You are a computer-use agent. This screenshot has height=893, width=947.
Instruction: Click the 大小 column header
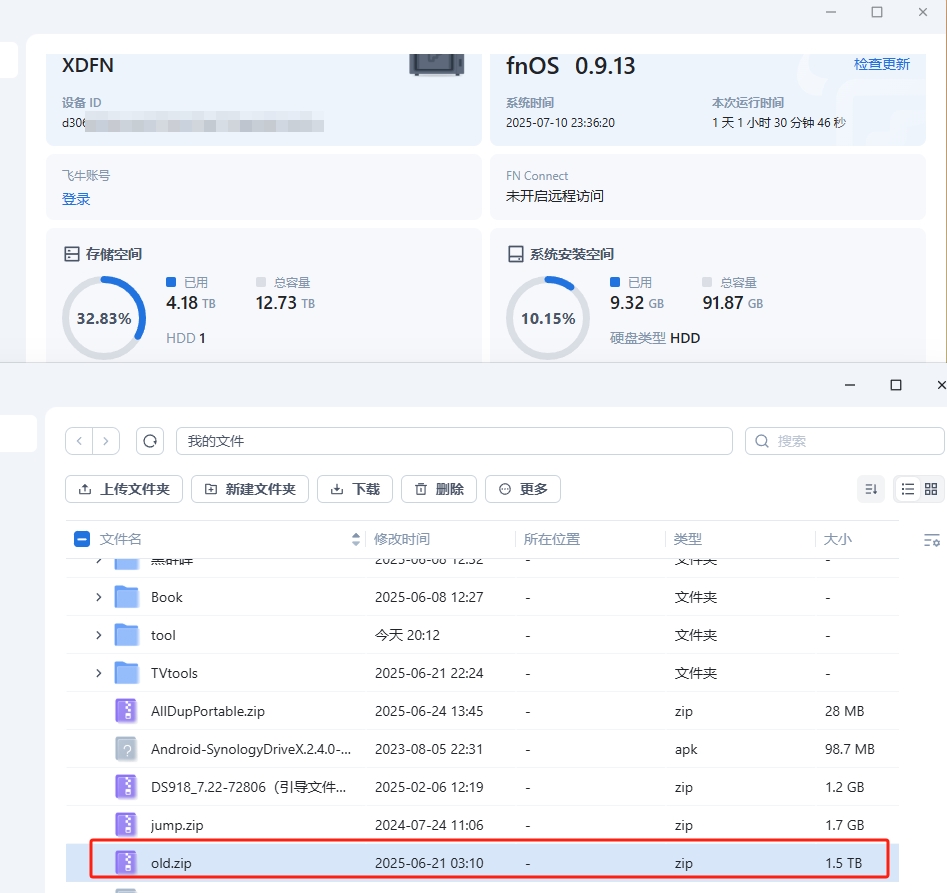click(x=838, y=539)
